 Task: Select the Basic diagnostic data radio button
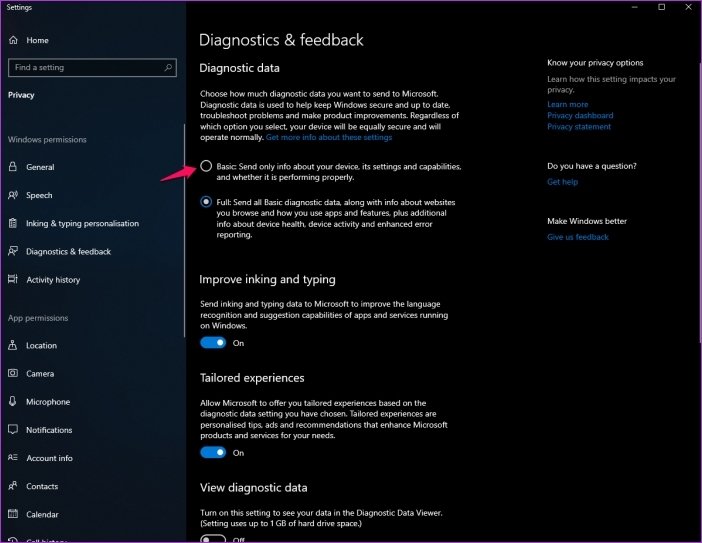pyautogui.click(x=206, y=166)
